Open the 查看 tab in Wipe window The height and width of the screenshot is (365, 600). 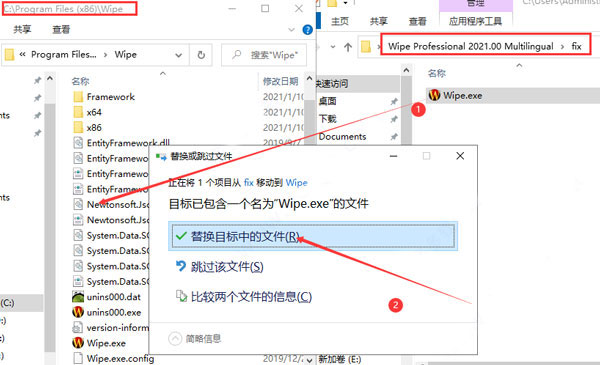click(61, 29)
